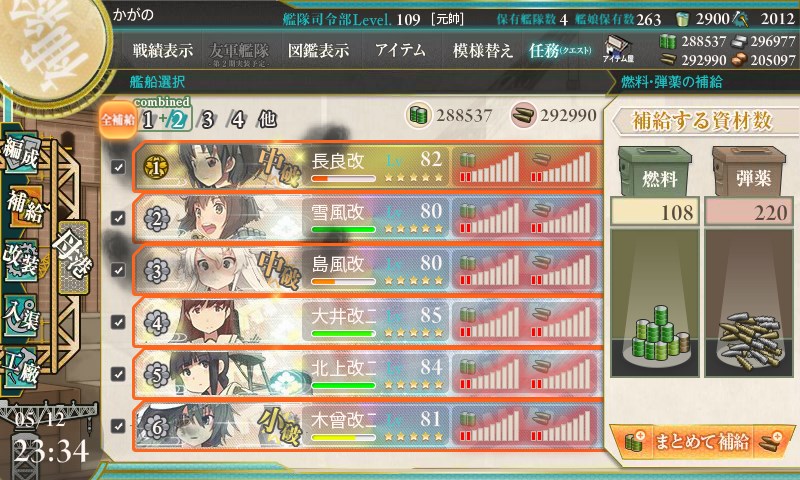Click the 全補給 full resupply button
This screenshot has height=480, width=800.
(x=117, y=120)
